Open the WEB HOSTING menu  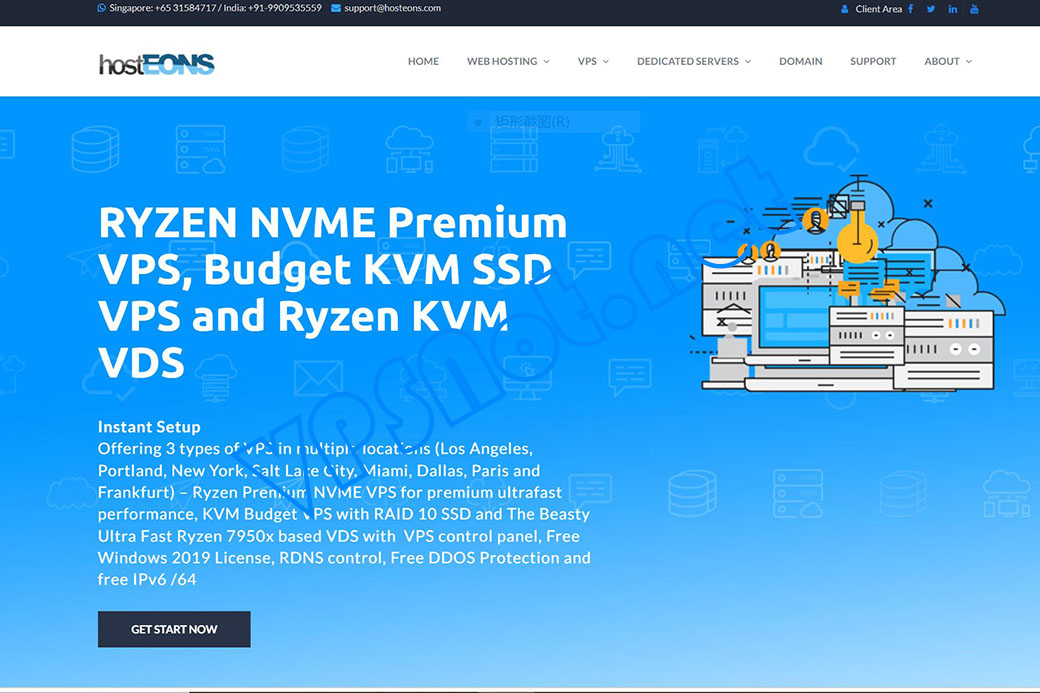(502, 61)
